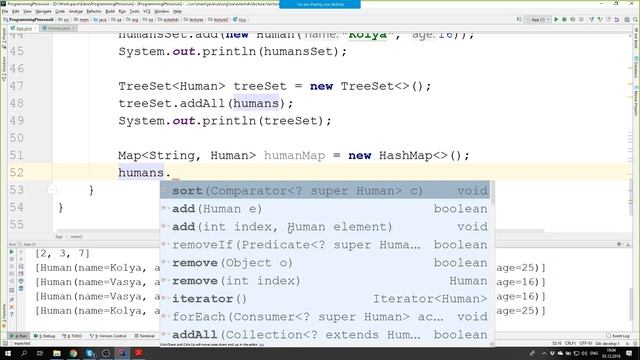
Task: Open the Code menu
Action: (x=60, y=11)
